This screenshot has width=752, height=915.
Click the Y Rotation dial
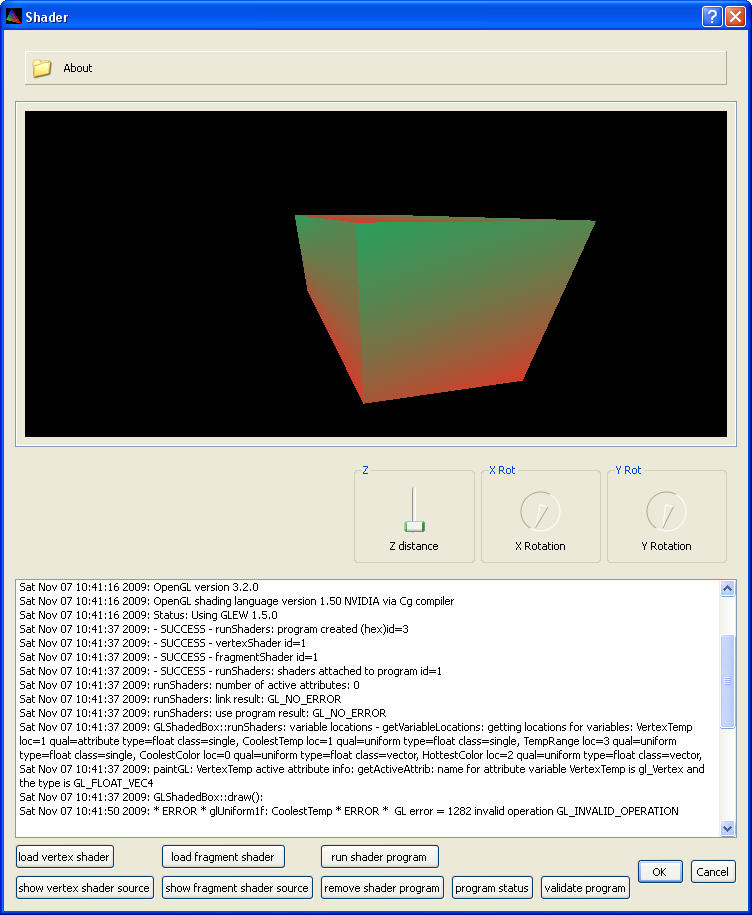666,511
